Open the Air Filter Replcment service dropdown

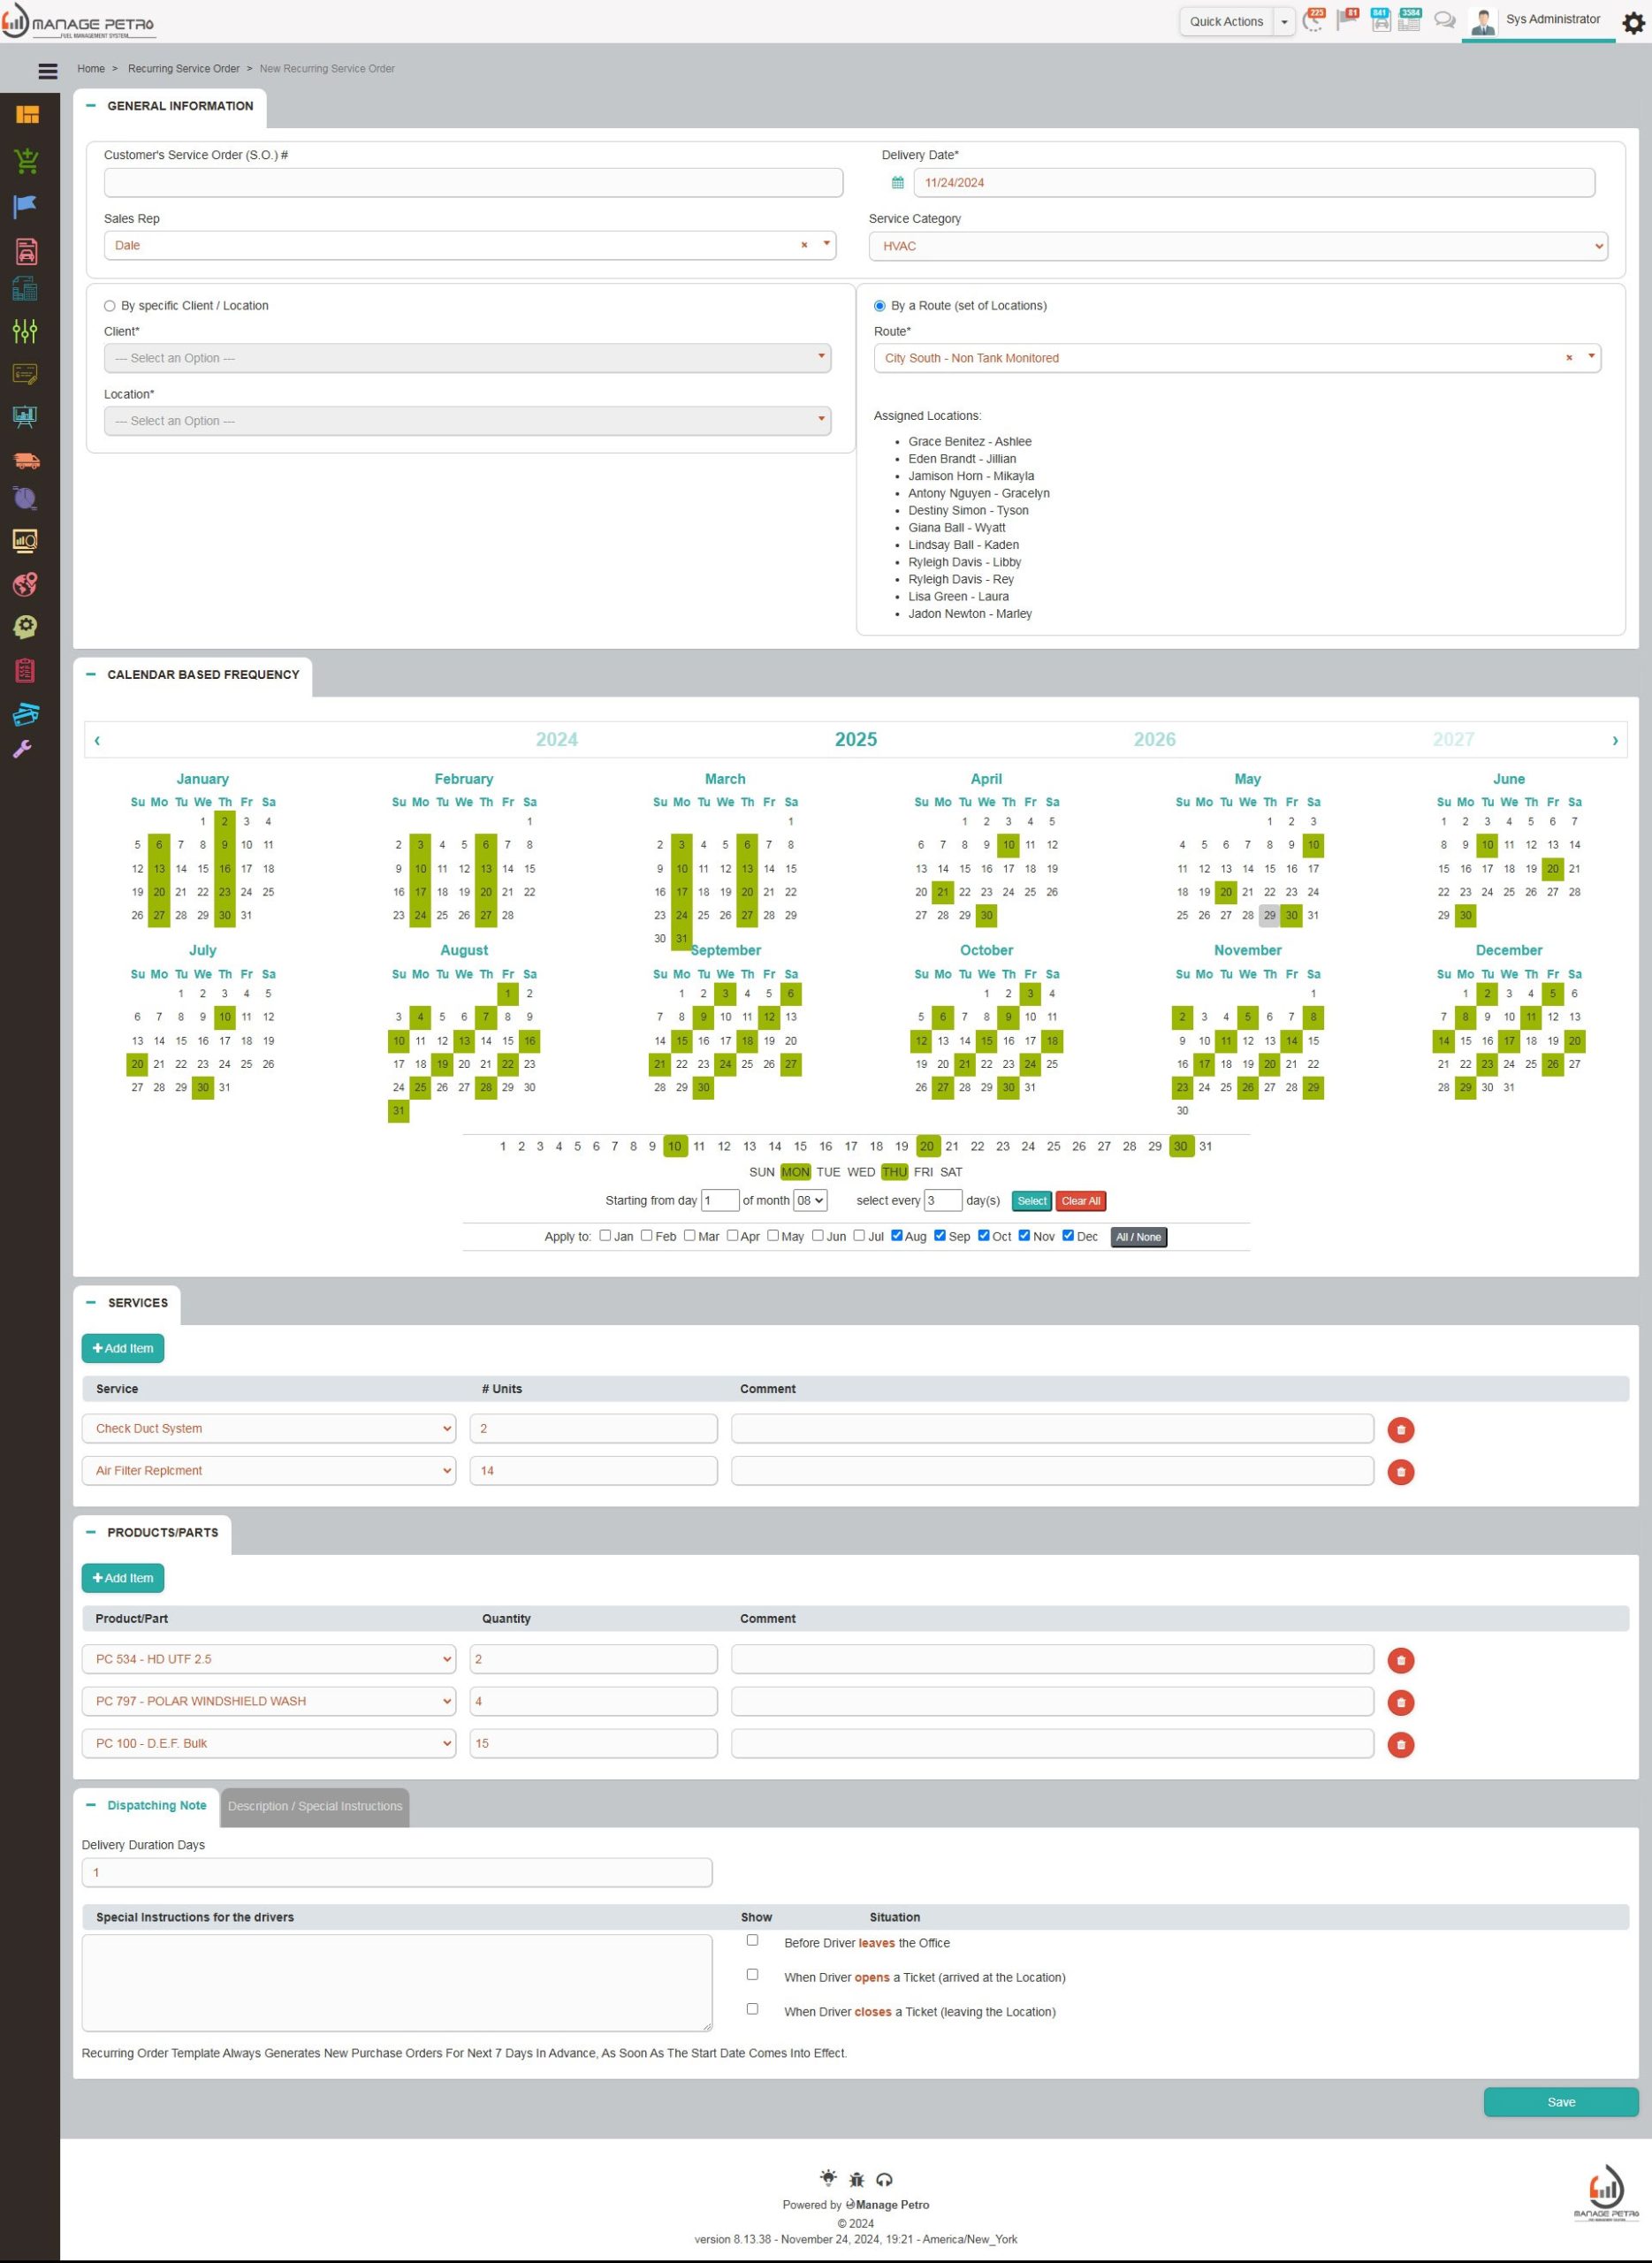click(268, 1471)
